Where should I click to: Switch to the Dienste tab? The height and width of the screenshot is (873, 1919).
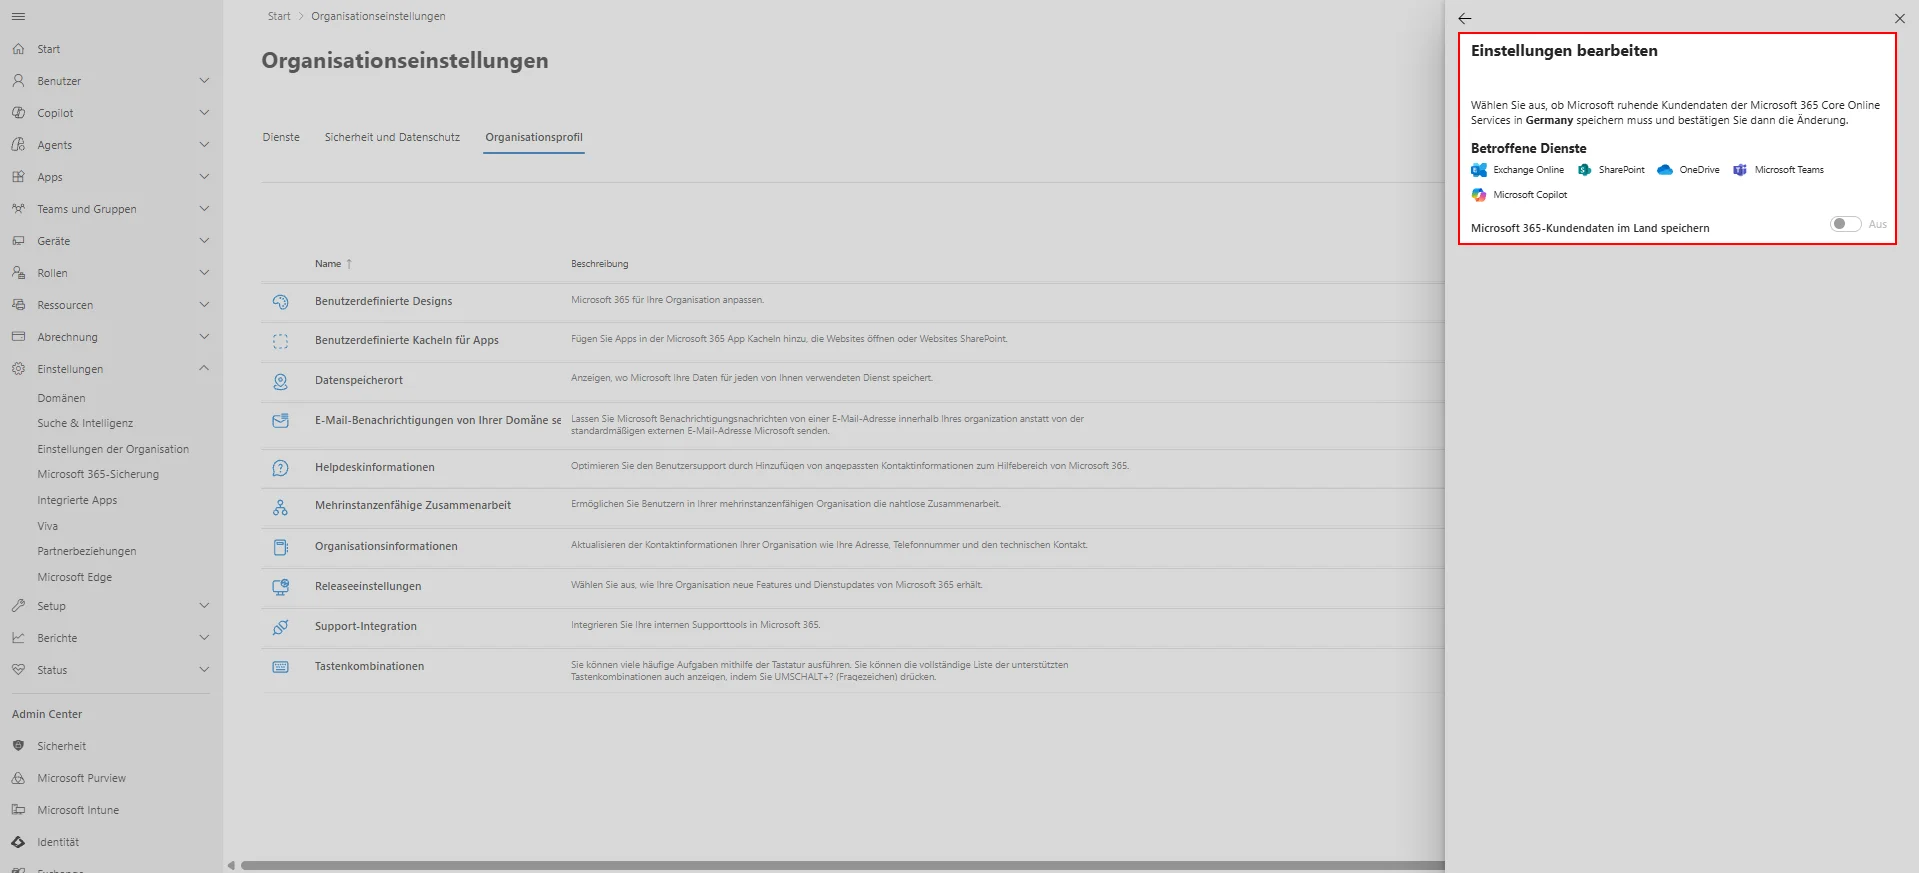pos(281,137)
